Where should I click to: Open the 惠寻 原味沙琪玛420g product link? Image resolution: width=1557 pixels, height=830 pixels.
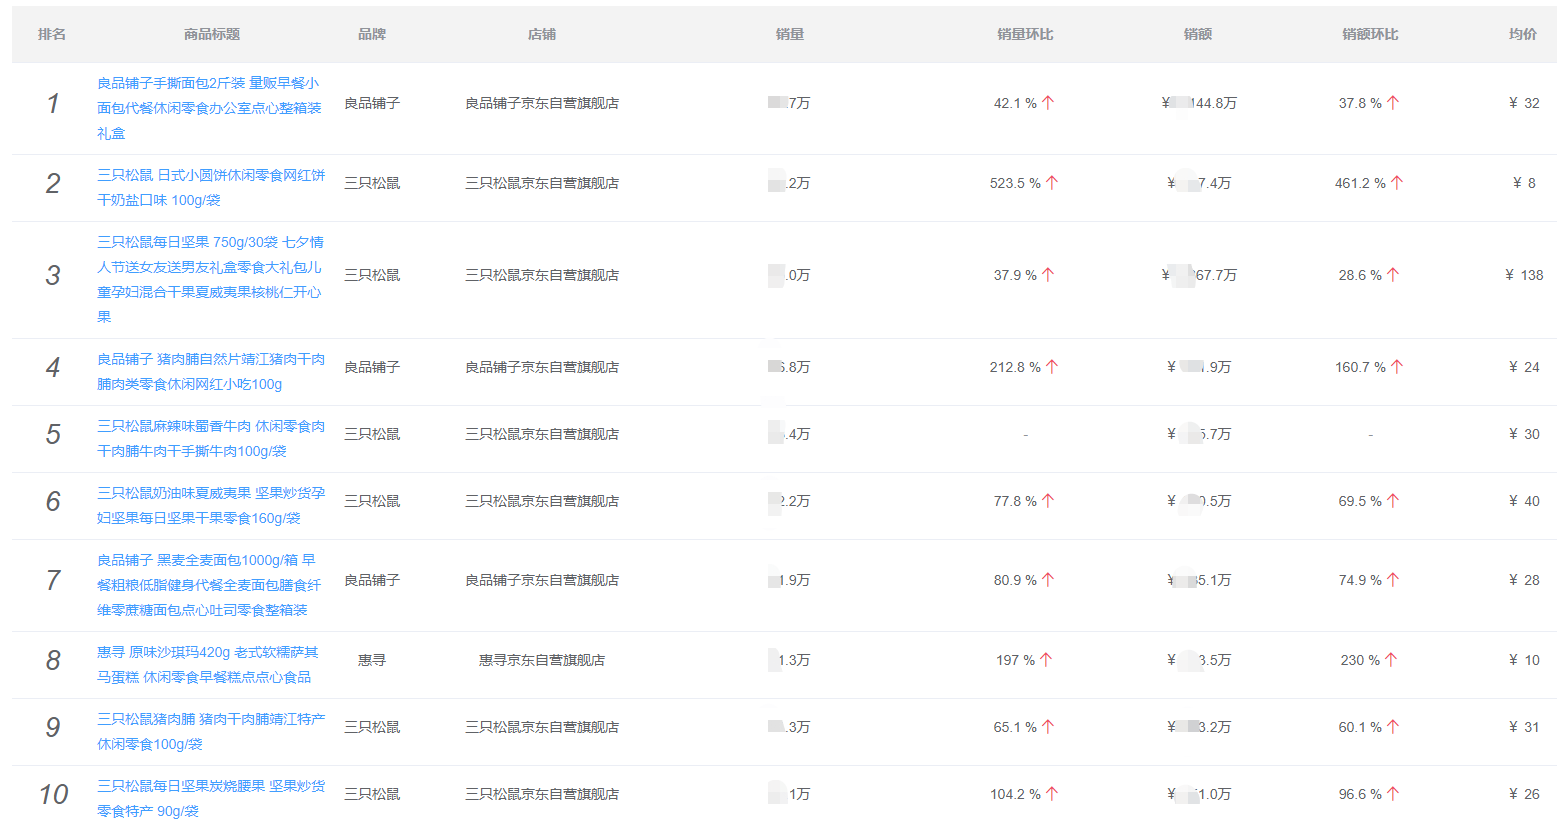(x=208, y=664)
